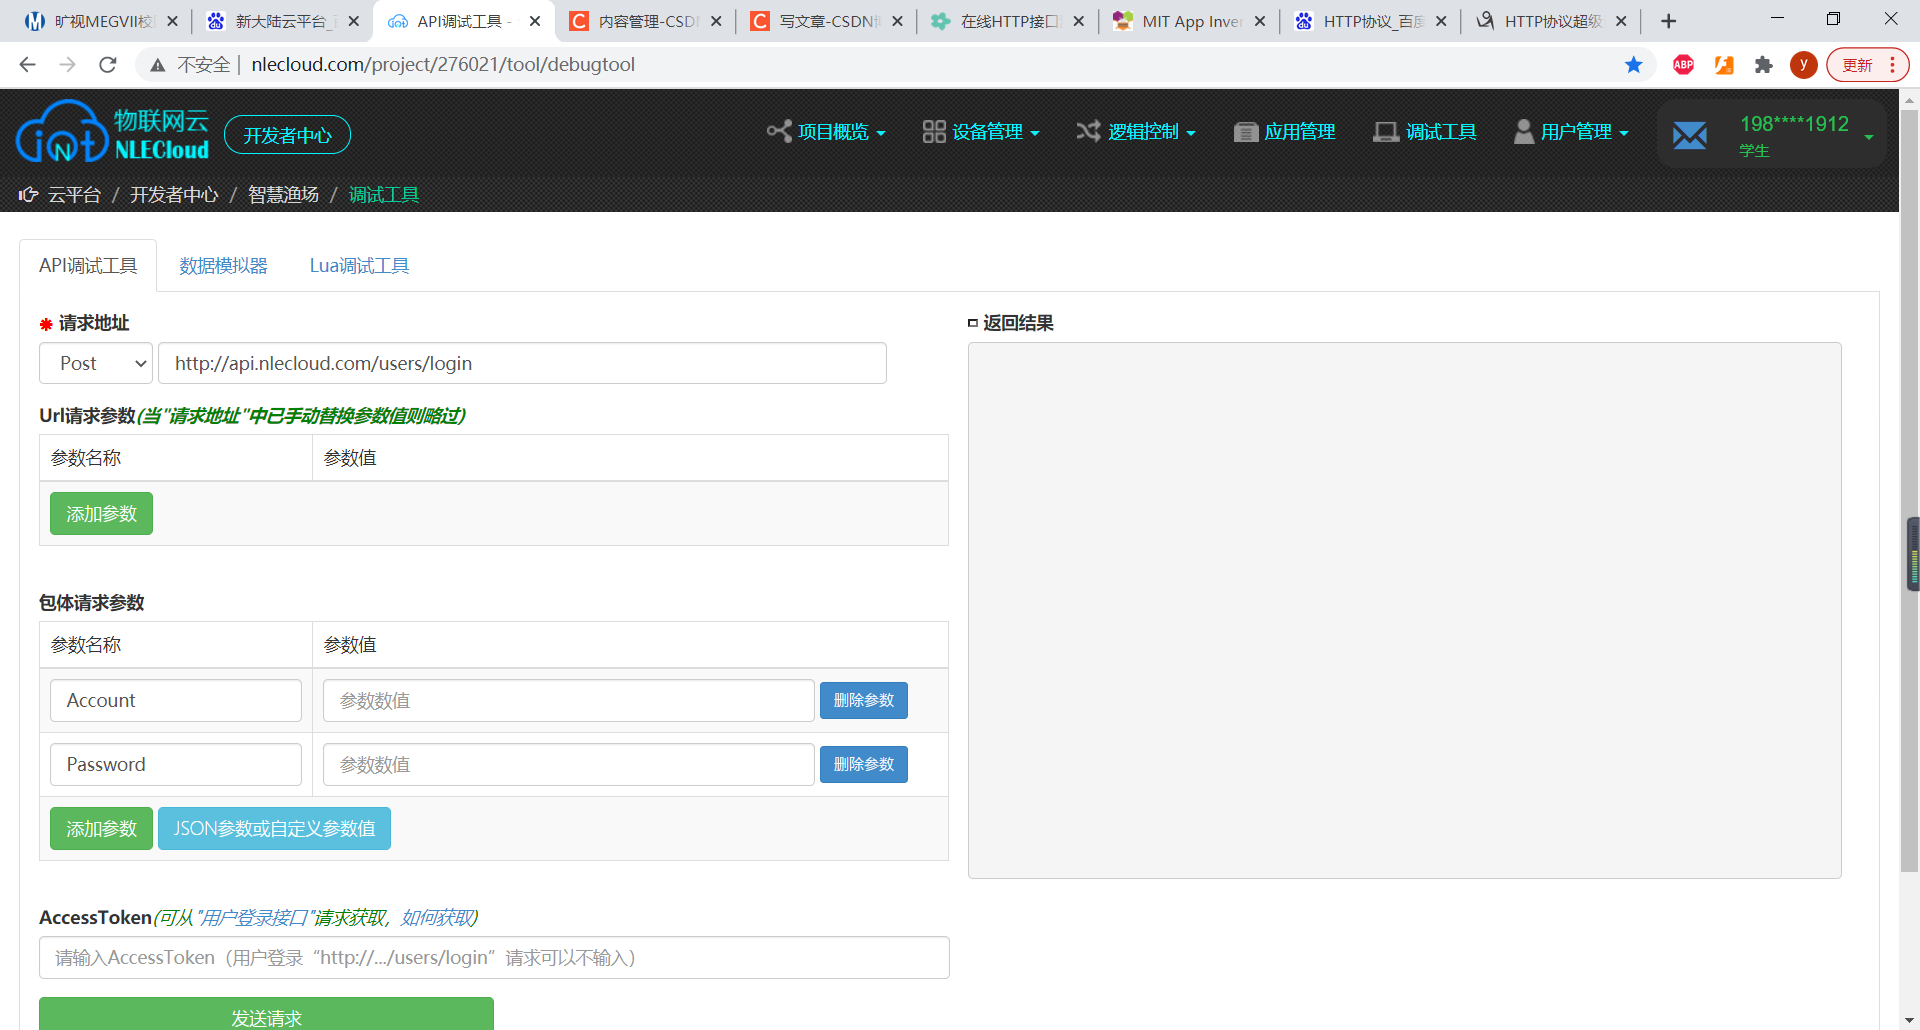1920x1030 pixels.
Task: Delete the Password parameter row
Action: 864,765
